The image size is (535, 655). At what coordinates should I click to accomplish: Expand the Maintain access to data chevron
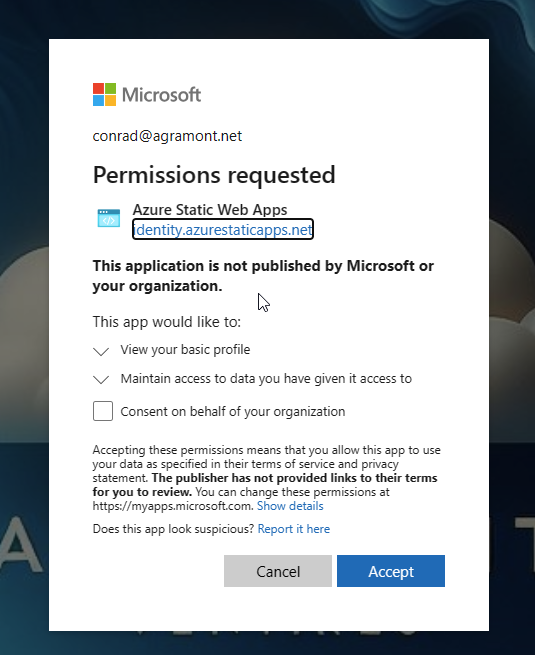101,379
